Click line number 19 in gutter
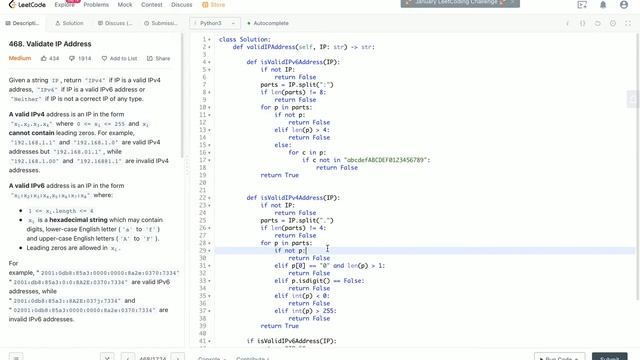 coord(203,175)
